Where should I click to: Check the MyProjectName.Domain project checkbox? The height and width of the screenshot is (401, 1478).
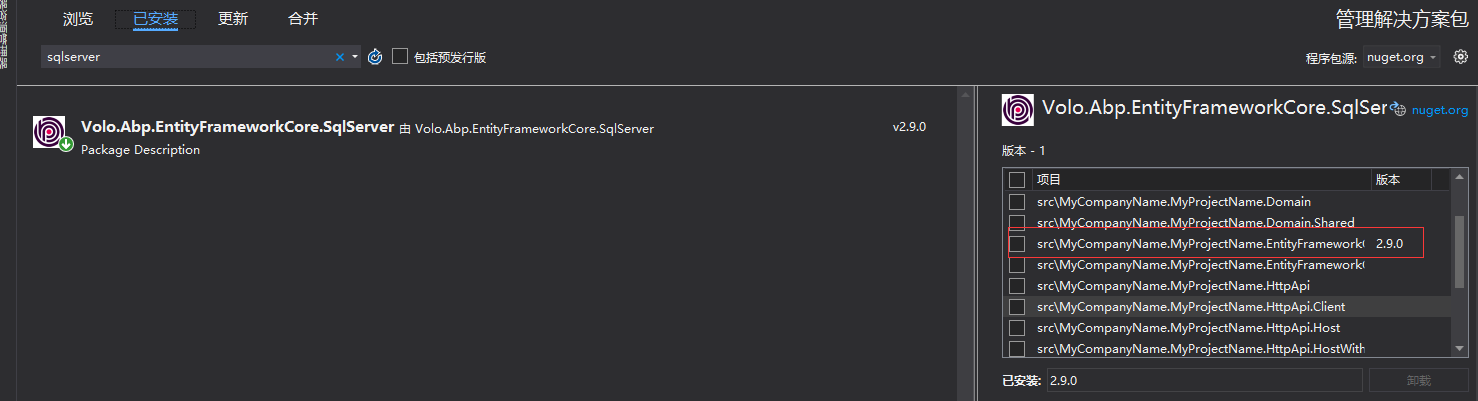point(1017,202)
